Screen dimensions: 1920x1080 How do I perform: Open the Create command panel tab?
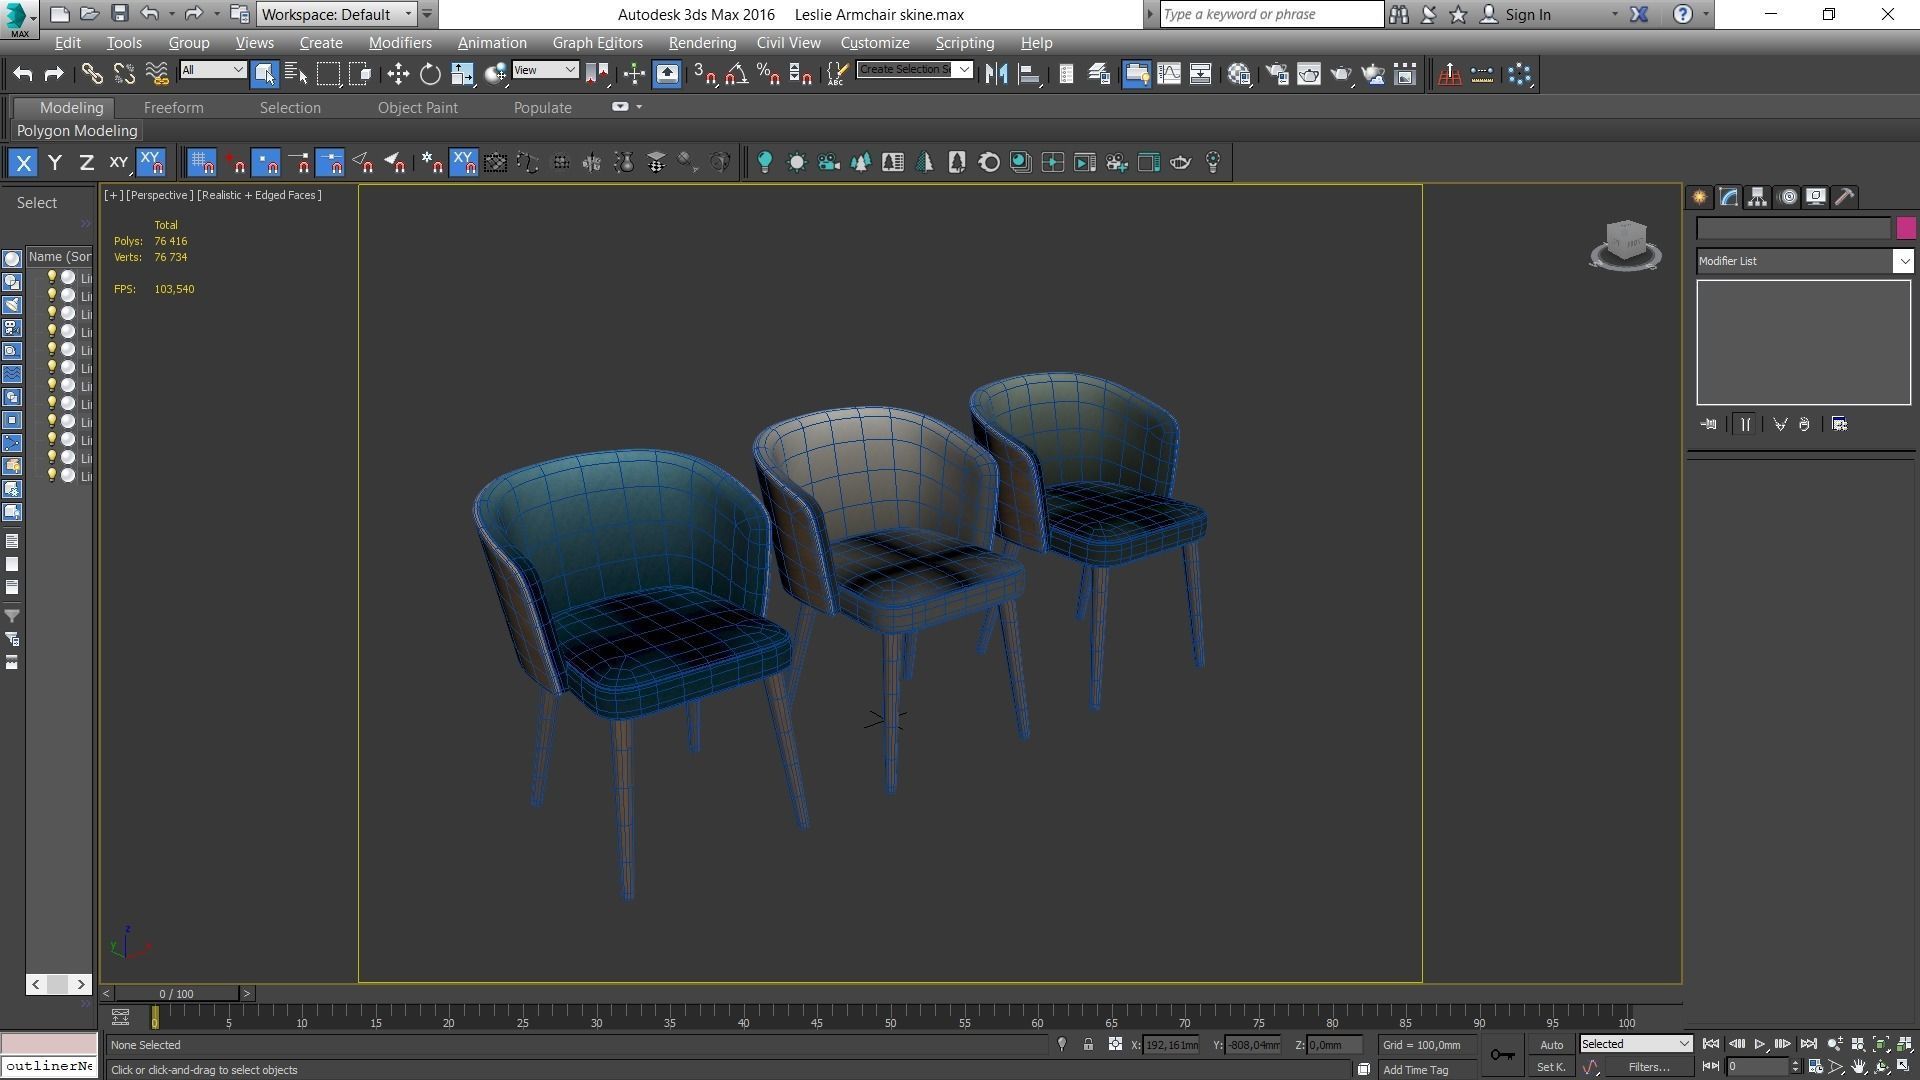point(1699,197)
